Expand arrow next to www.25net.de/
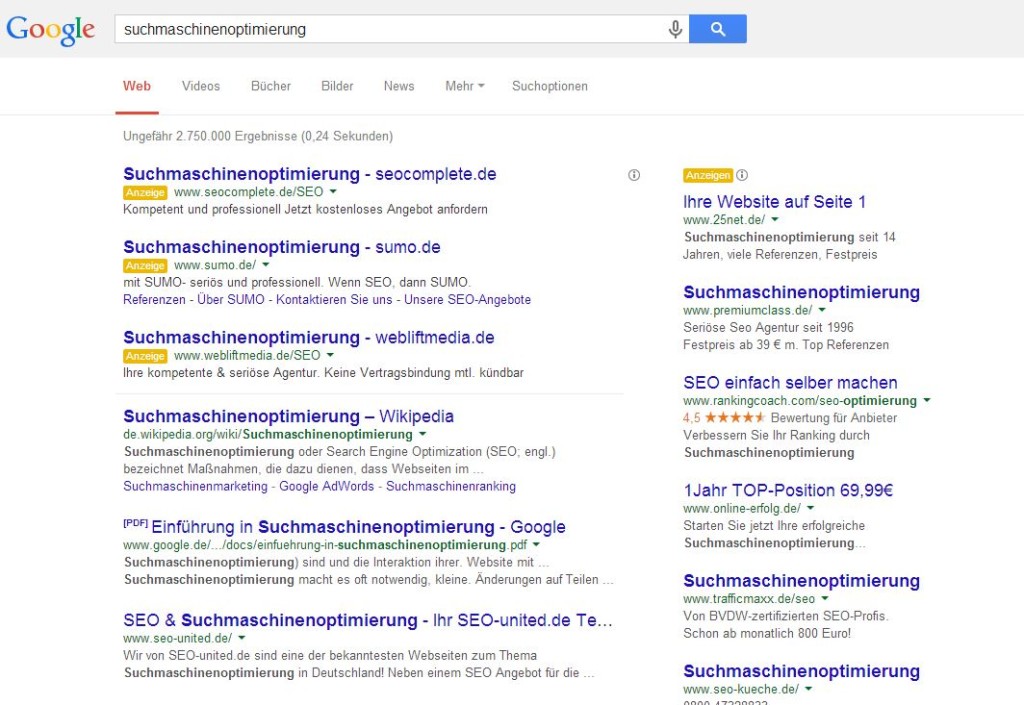 (x=775, y=219)
